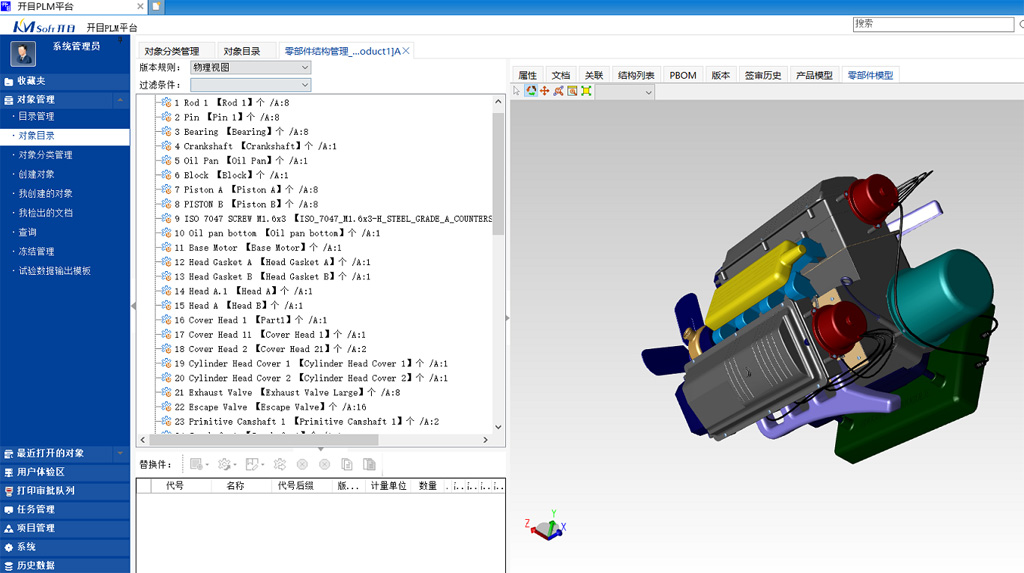Switch to the 结构列表 tab

click(636, 75)
